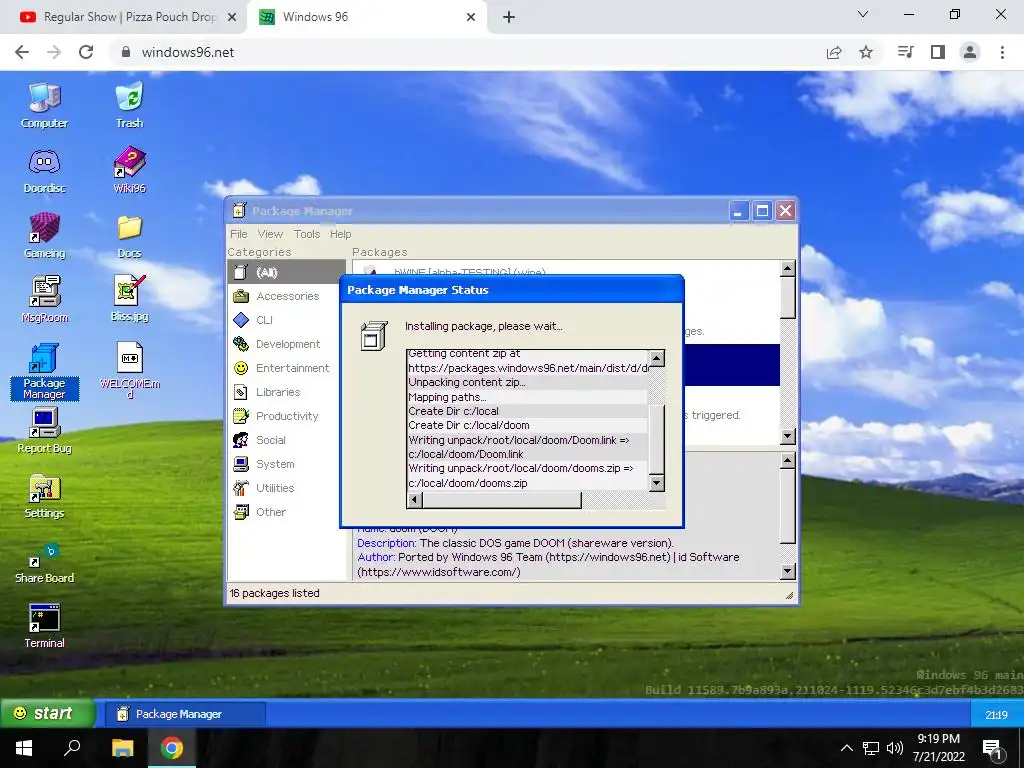Select the (All) category

click(x=286, y=272)
